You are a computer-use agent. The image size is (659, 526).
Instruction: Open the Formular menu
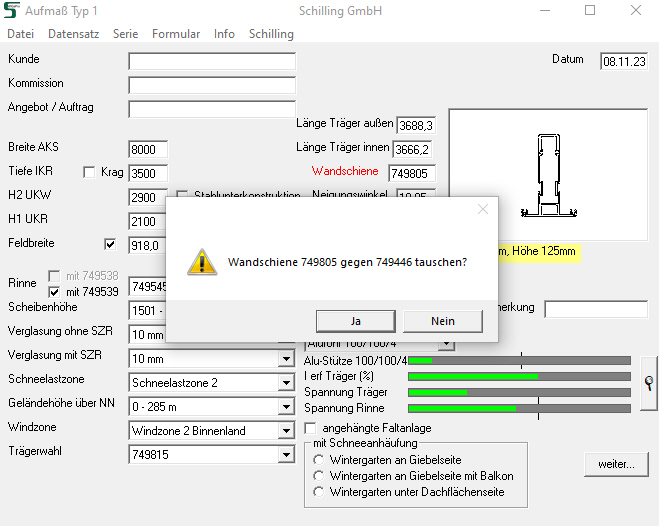point(176,34)
